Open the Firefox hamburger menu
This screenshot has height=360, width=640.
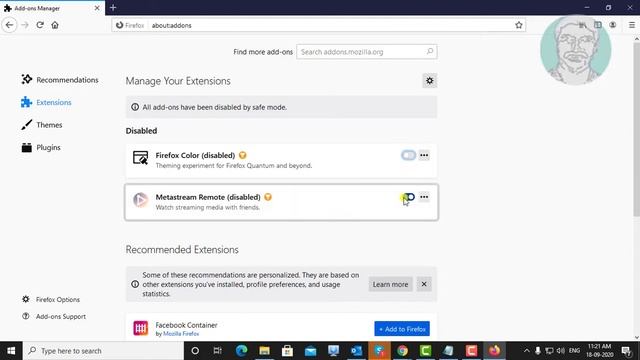coord(631,25)
